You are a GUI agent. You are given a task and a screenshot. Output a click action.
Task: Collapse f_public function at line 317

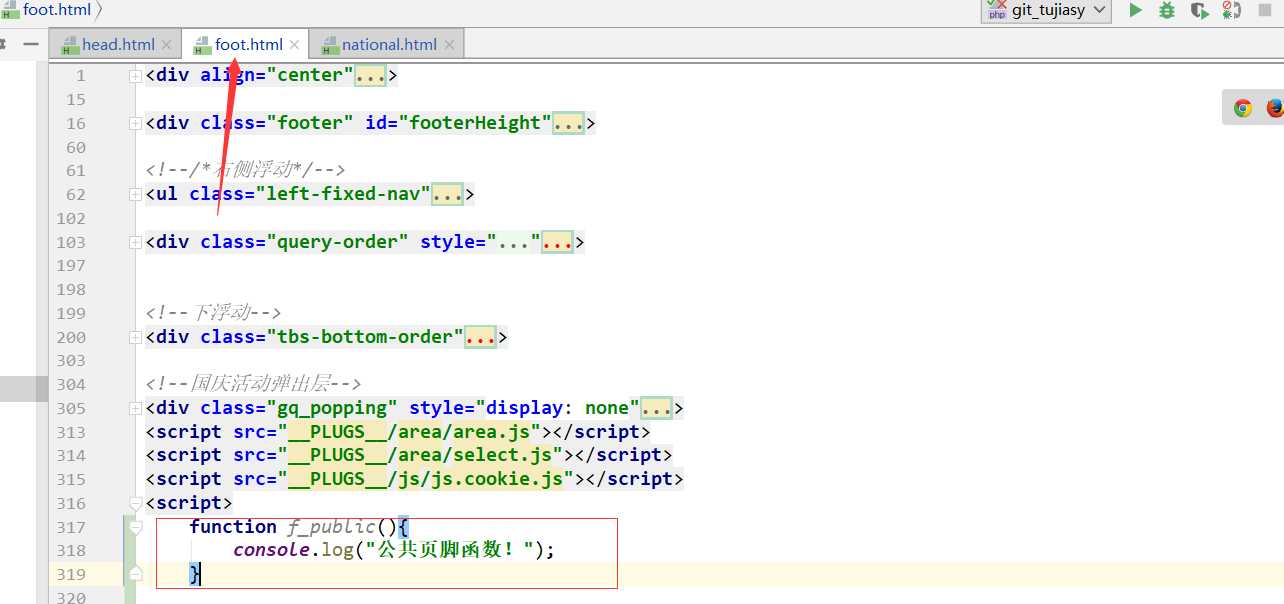[x=135, y=527]
